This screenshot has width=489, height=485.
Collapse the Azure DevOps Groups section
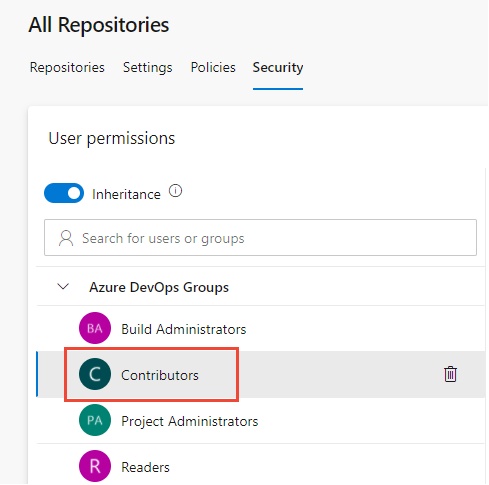(x=63, y=287)
